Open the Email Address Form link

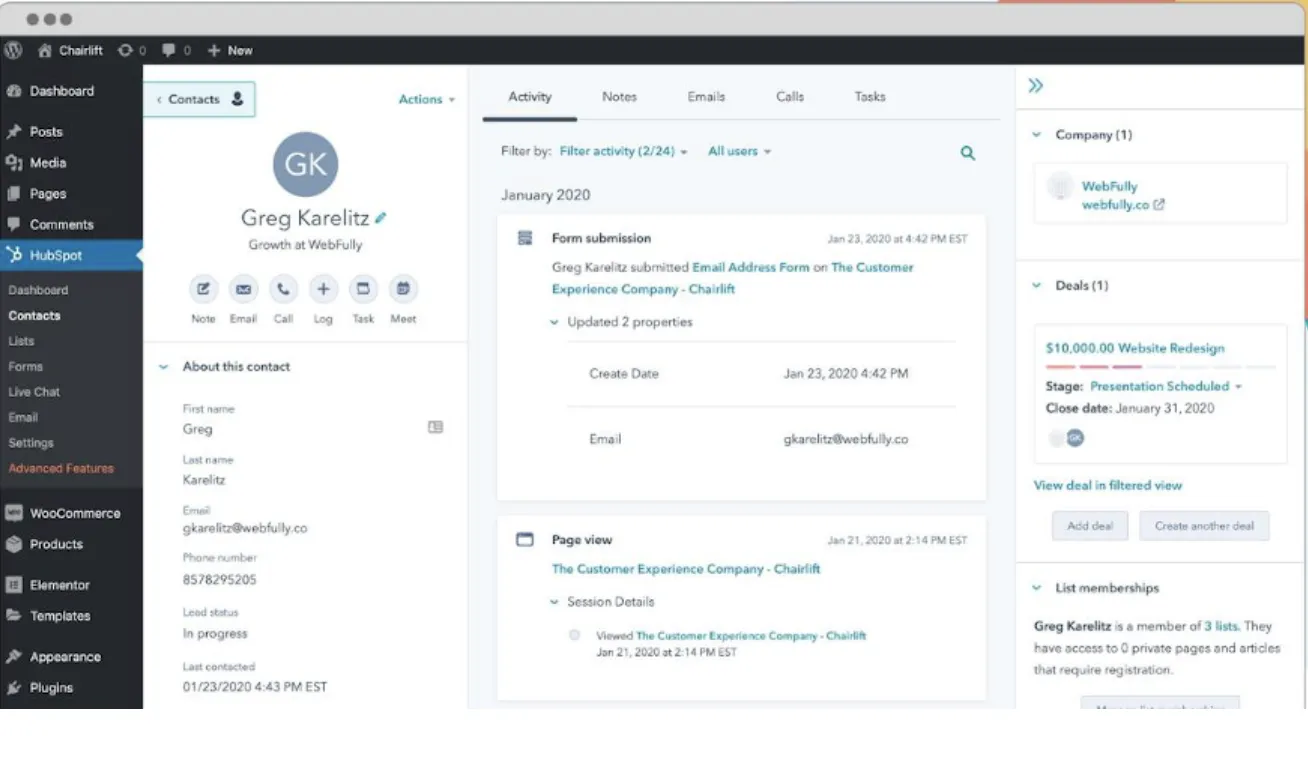pyautogui.click(x=751, y=268)
